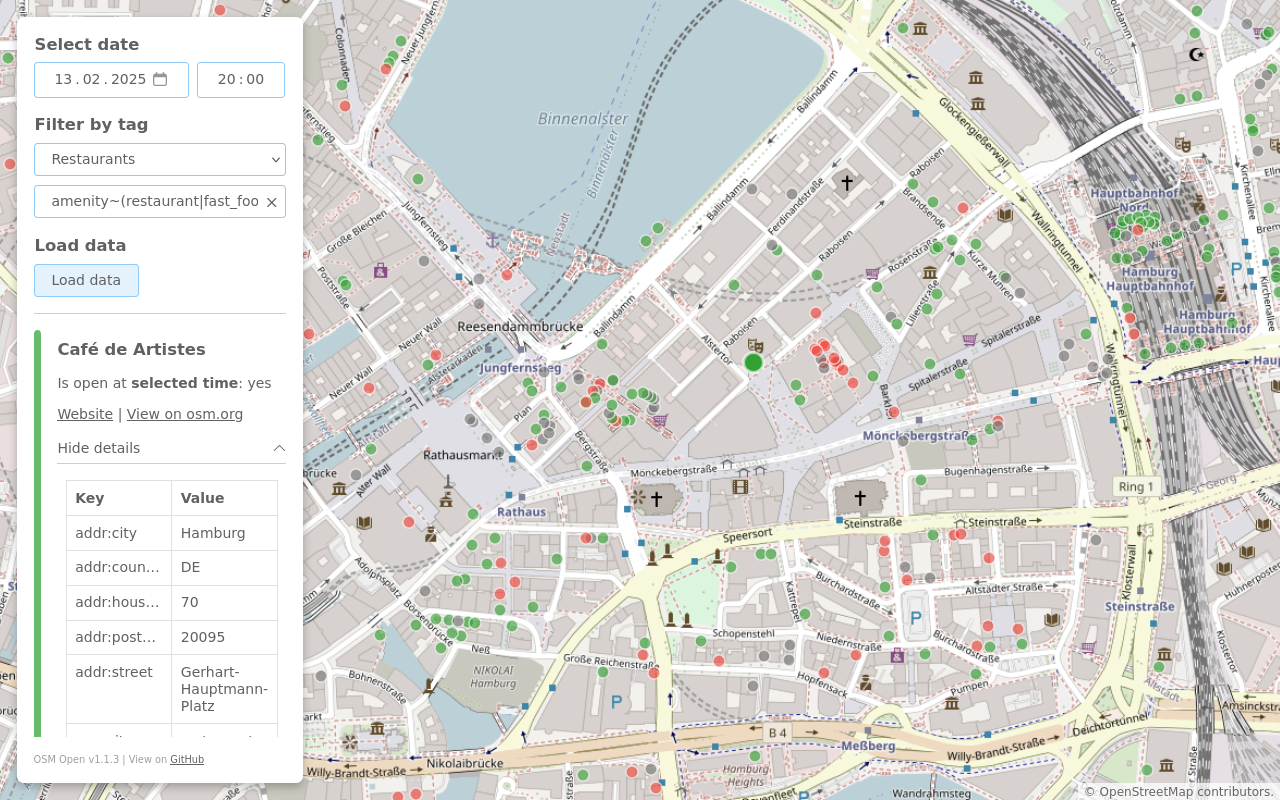This screenshot has width=1280, height=800.
Task: Click the Meßberg station label
Action: tap(868, 746)
